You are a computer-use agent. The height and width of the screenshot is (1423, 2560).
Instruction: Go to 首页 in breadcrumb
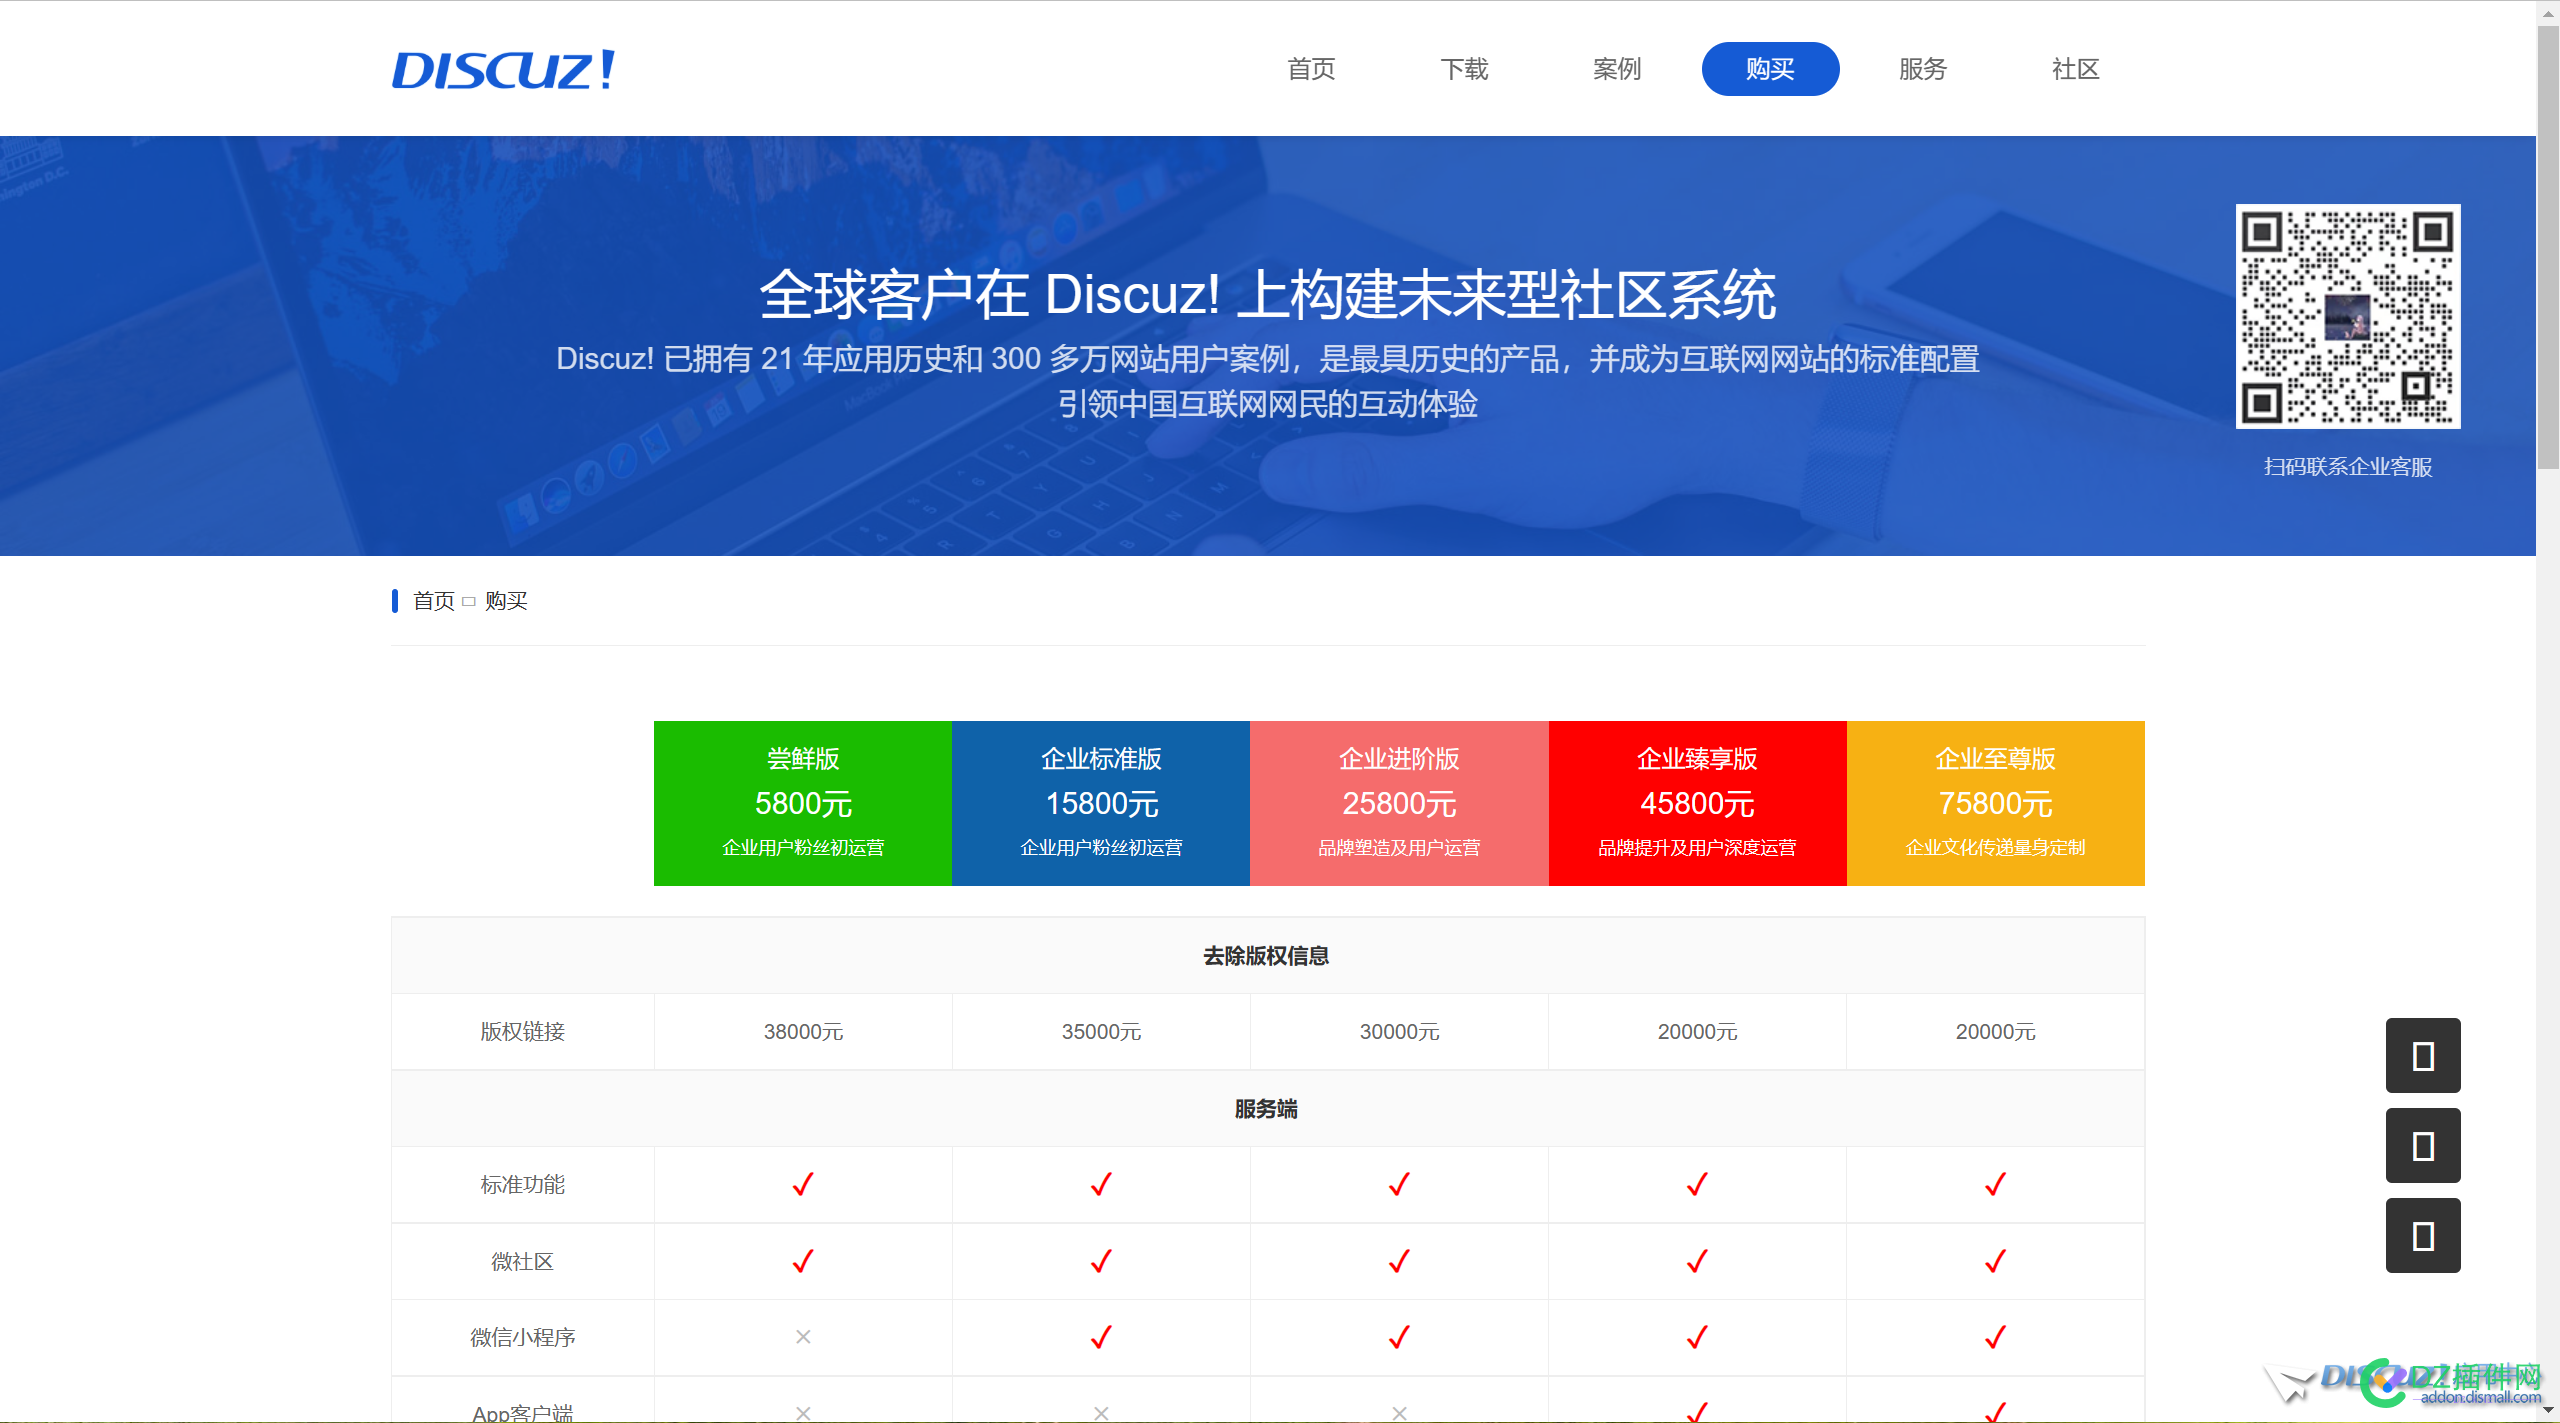[x=433, y=601]
